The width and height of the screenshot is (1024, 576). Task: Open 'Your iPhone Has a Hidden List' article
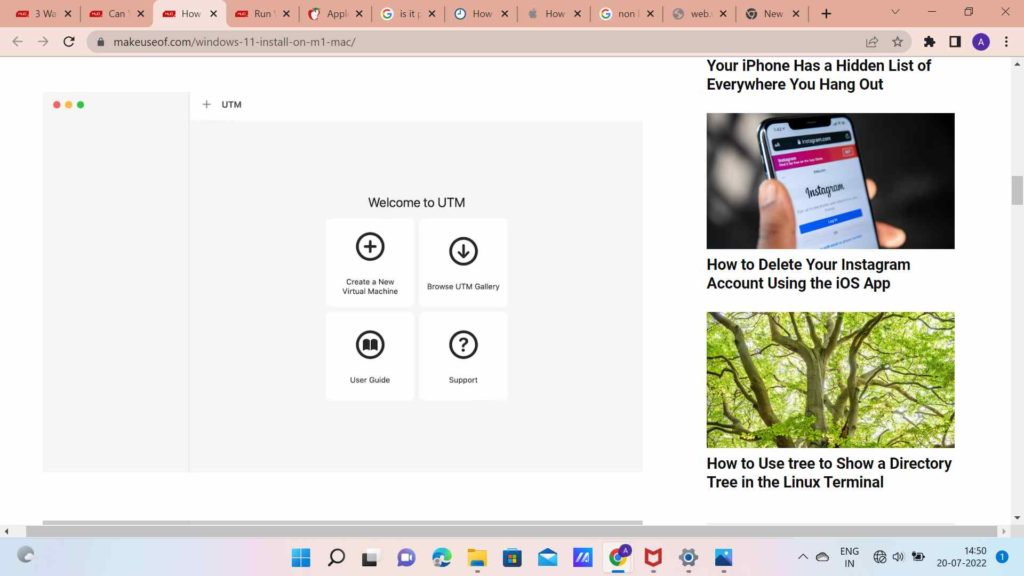[x=818, y=75]
